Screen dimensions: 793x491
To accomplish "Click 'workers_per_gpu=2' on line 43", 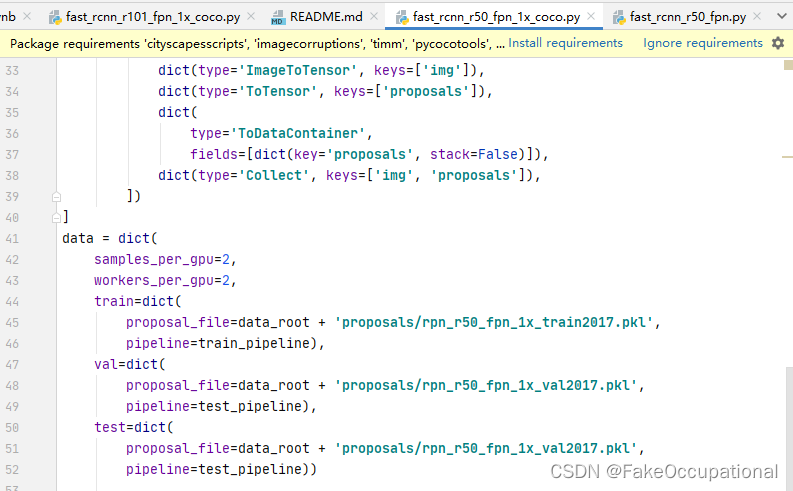I will (162, 281).
